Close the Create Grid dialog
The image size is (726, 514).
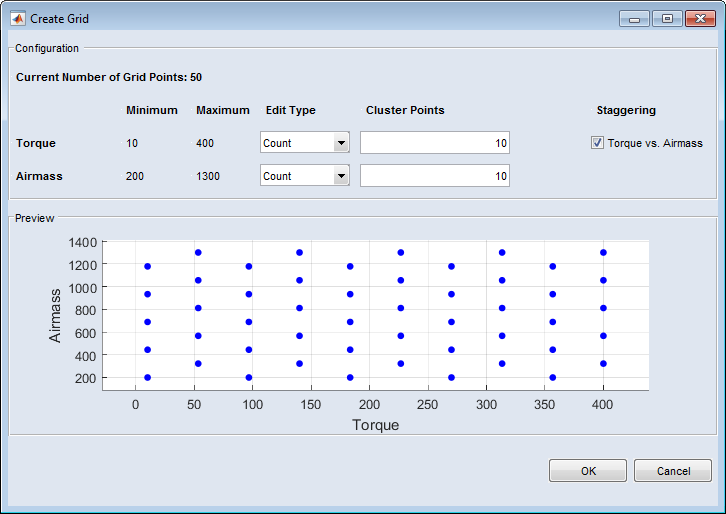pos(698,19)
